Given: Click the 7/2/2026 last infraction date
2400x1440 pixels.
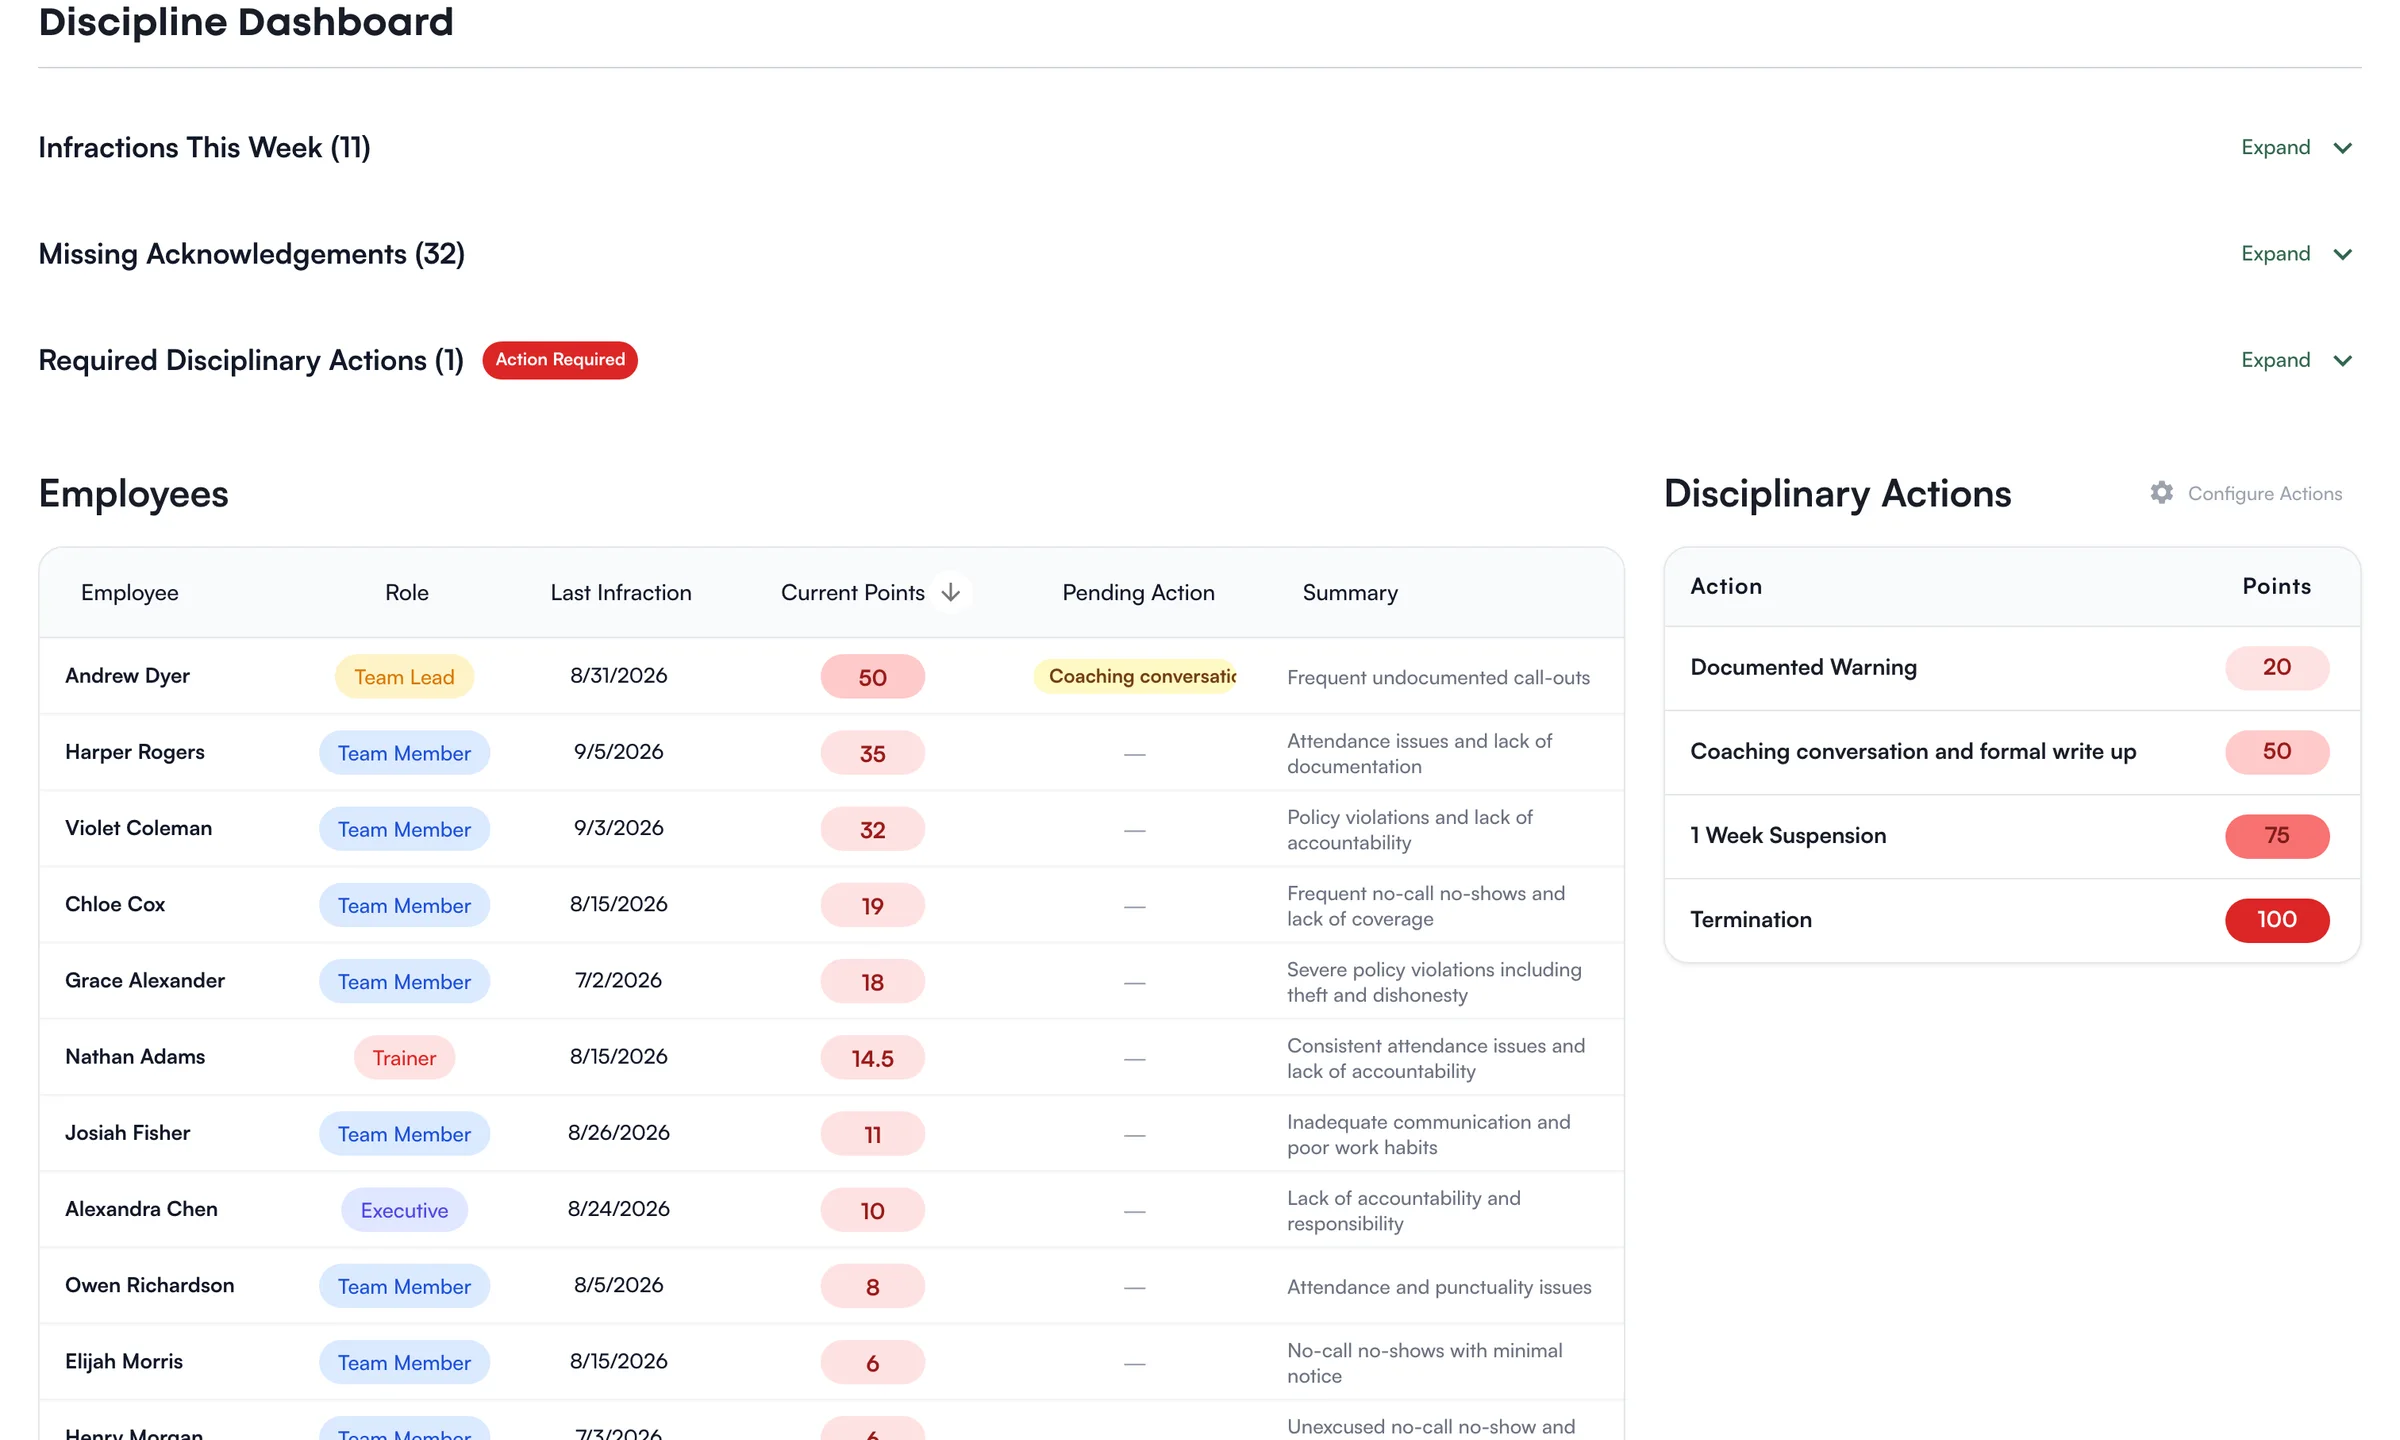Looking at the screenshot, I should 618,980.
